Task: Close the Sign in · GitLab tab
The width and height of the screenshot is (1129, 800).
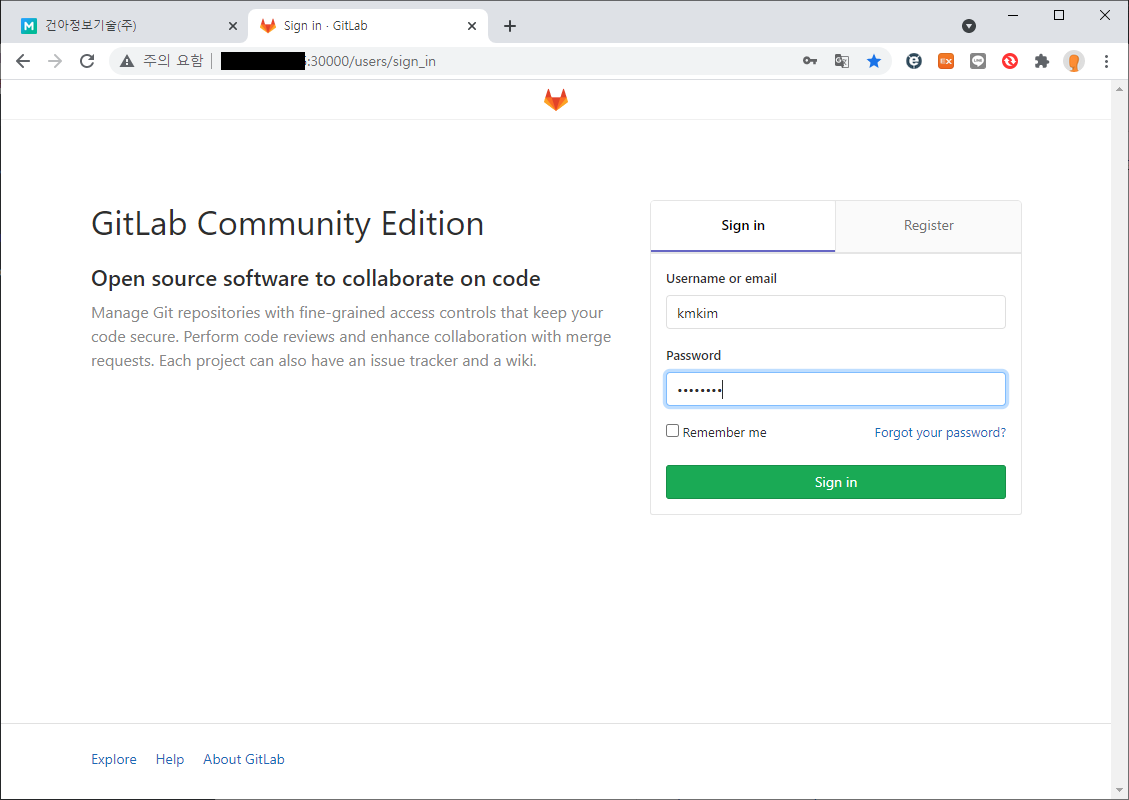Action: tap(472, 26)
